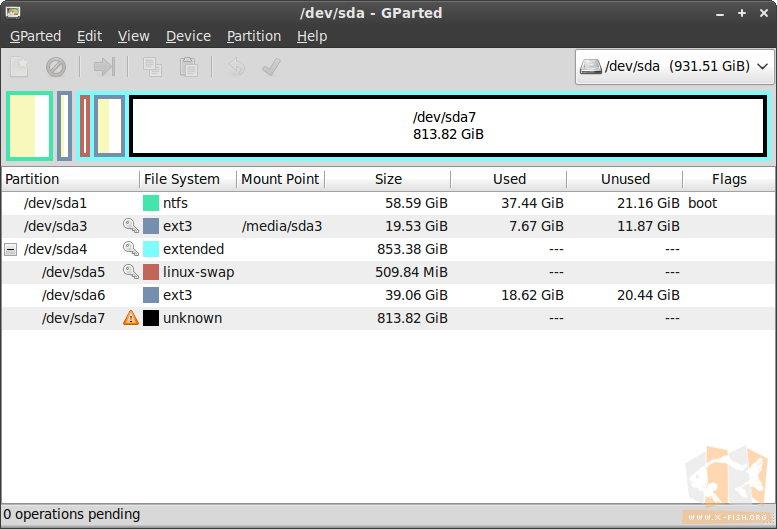Sort by the Unused column header
777x529 pixels.
coord(625,179)
